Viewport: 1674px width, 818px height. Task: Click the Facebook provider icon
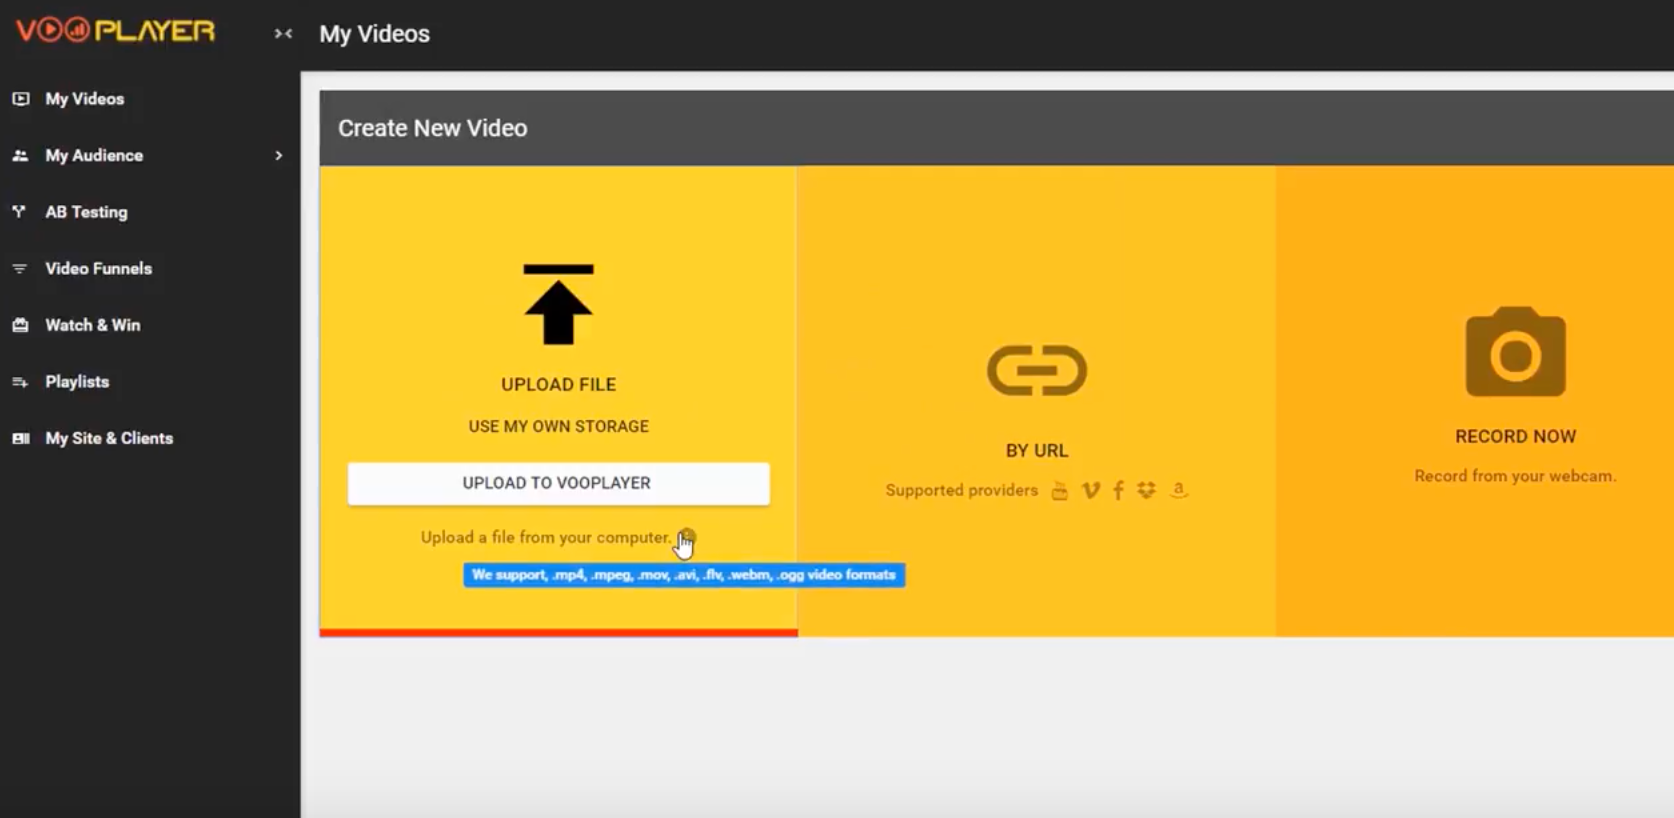click(1118, 490)
